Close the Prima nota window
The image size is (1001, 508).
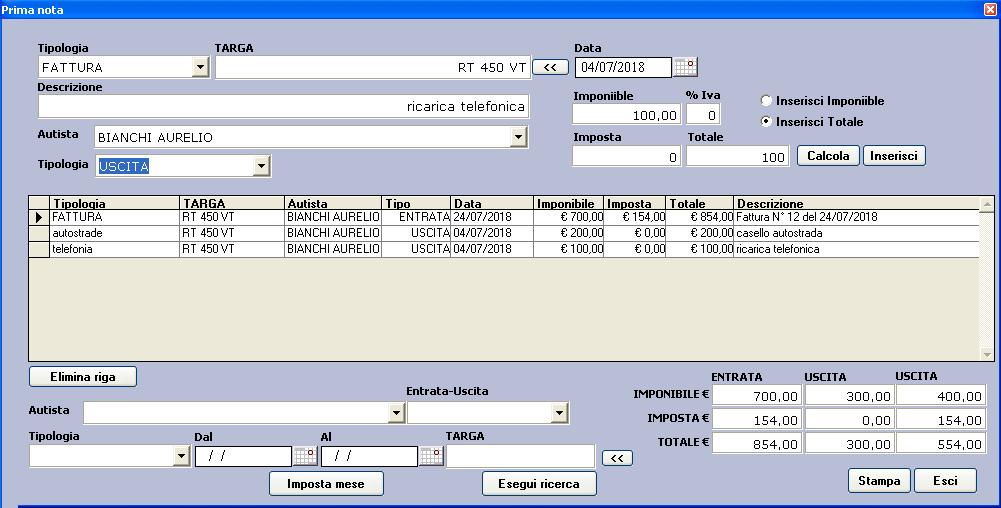pyautogui.click(x=990, y=10)
